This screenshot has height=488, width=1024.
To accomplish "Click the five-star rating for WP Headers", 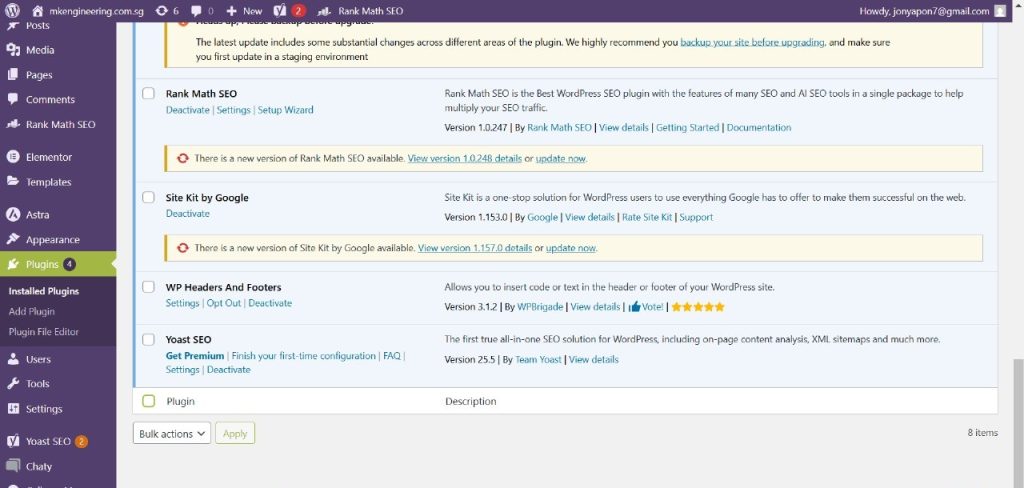I will click(x=698, y=307).
